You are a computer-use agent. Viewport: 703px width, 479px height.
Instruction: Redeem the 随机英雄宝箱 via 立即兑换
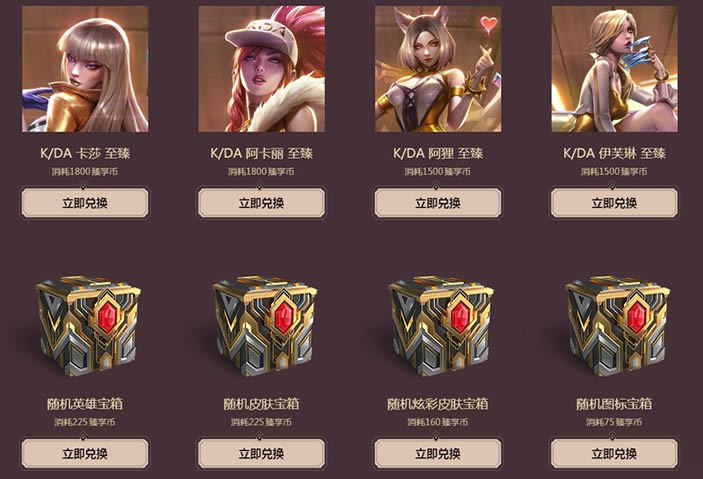85,453
